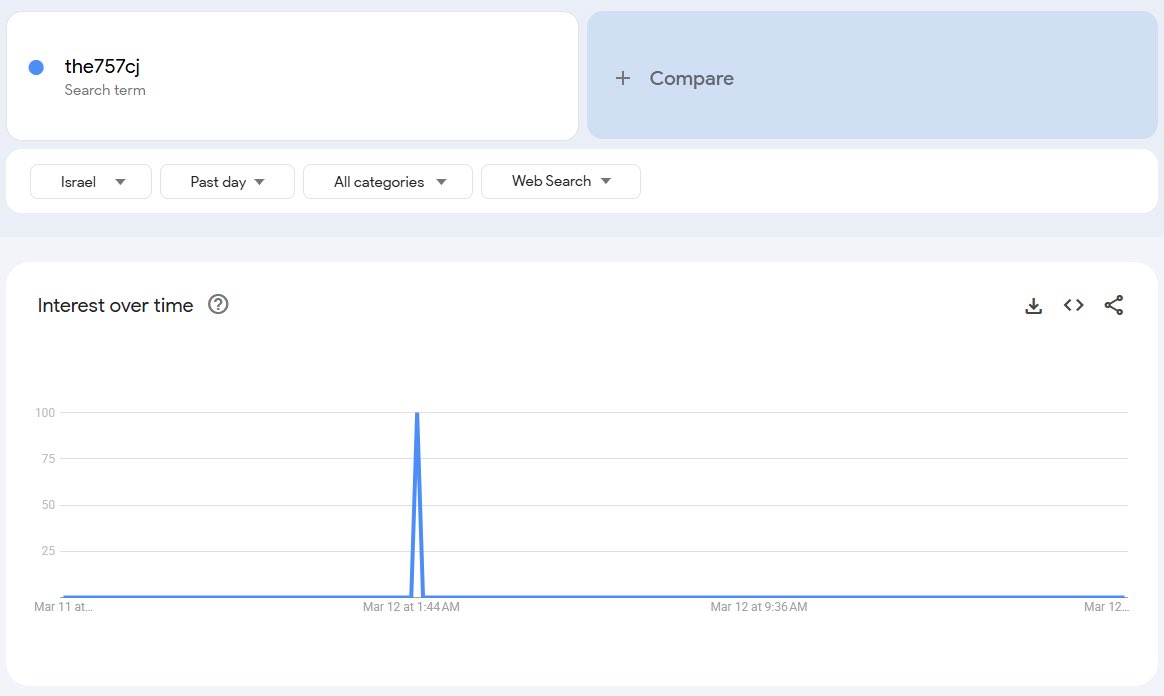The image size is (1164, 696).
Task: Click the chart peak at 100
Action: pyautogui.click(x=417, y=414)
